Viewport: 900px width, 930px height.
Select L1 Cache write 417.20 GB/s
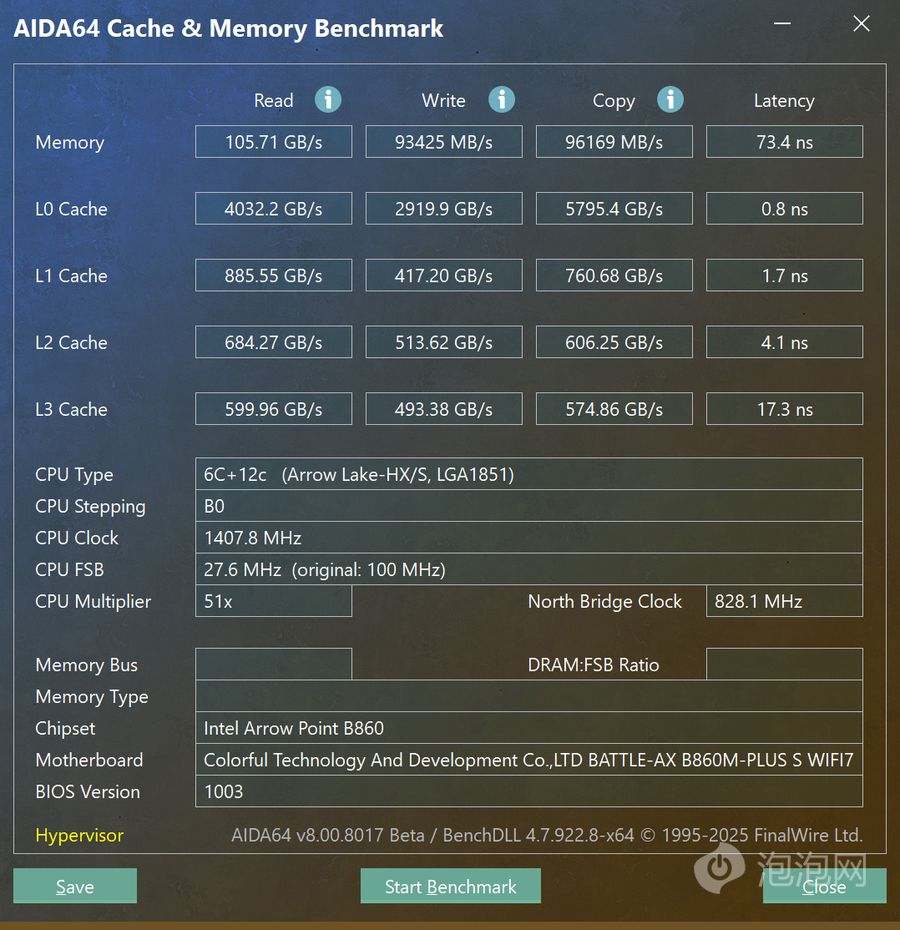[444, 275]
